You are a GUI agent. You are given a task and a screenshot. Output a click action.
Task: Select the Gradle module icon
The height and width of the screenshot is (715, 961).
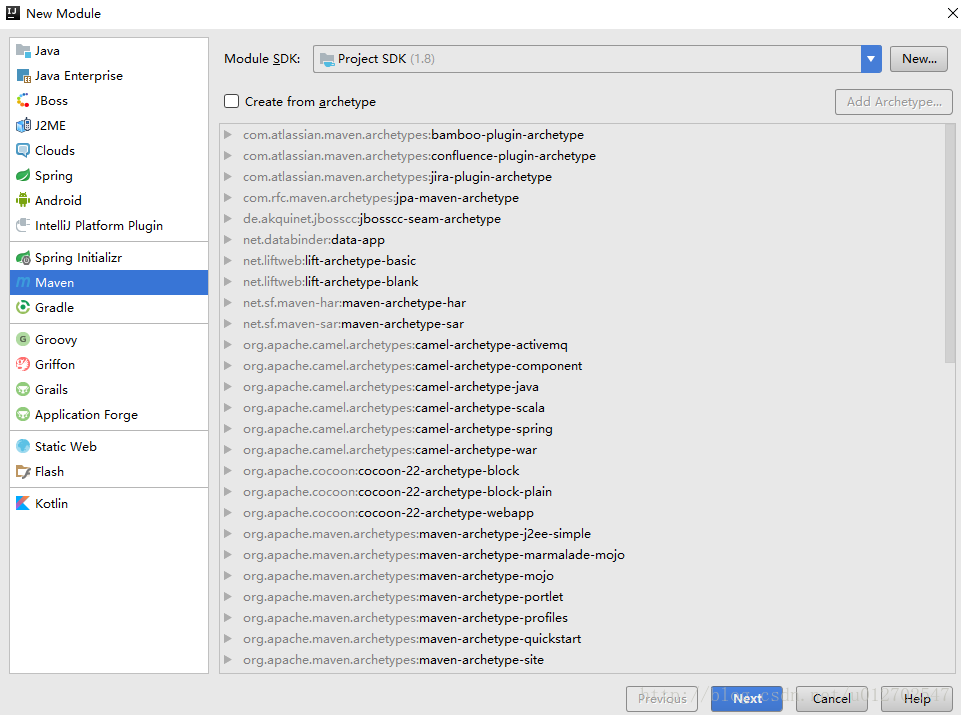tap(23, 308)
